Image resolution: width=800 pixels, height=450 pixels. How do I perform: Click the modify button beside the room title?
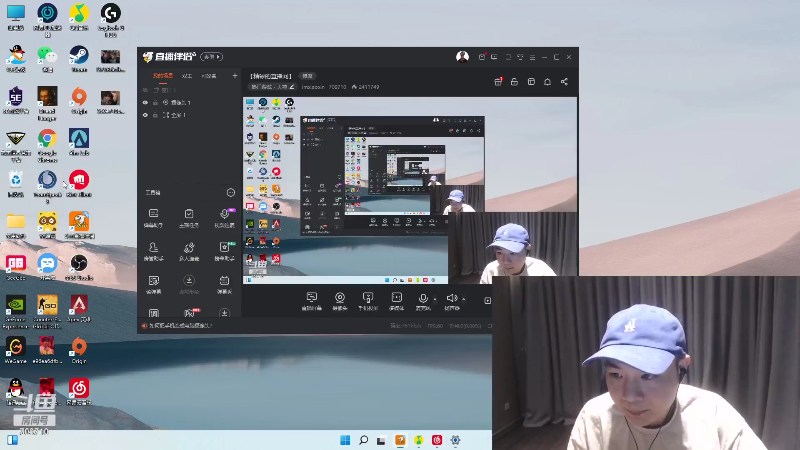tap(307, 76)
